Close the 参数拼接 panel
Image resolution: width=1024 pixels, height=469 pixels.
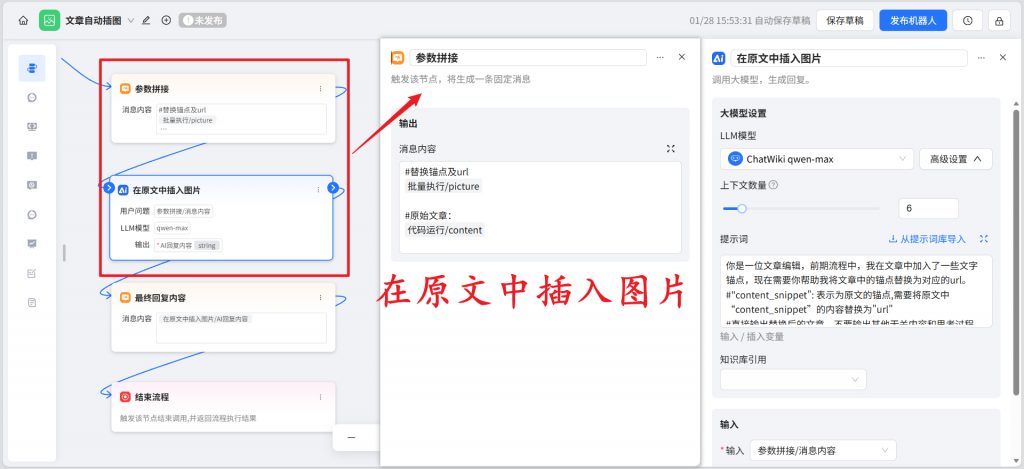(682, 57)
